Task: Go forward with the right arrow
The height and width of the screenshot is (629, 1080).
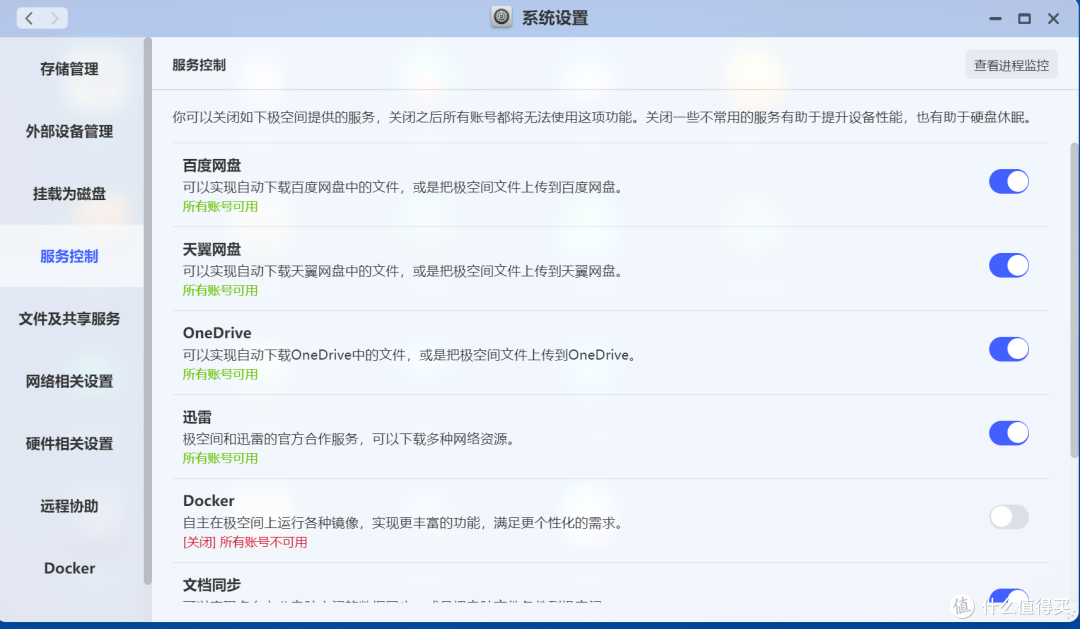Action: point(54,19)
